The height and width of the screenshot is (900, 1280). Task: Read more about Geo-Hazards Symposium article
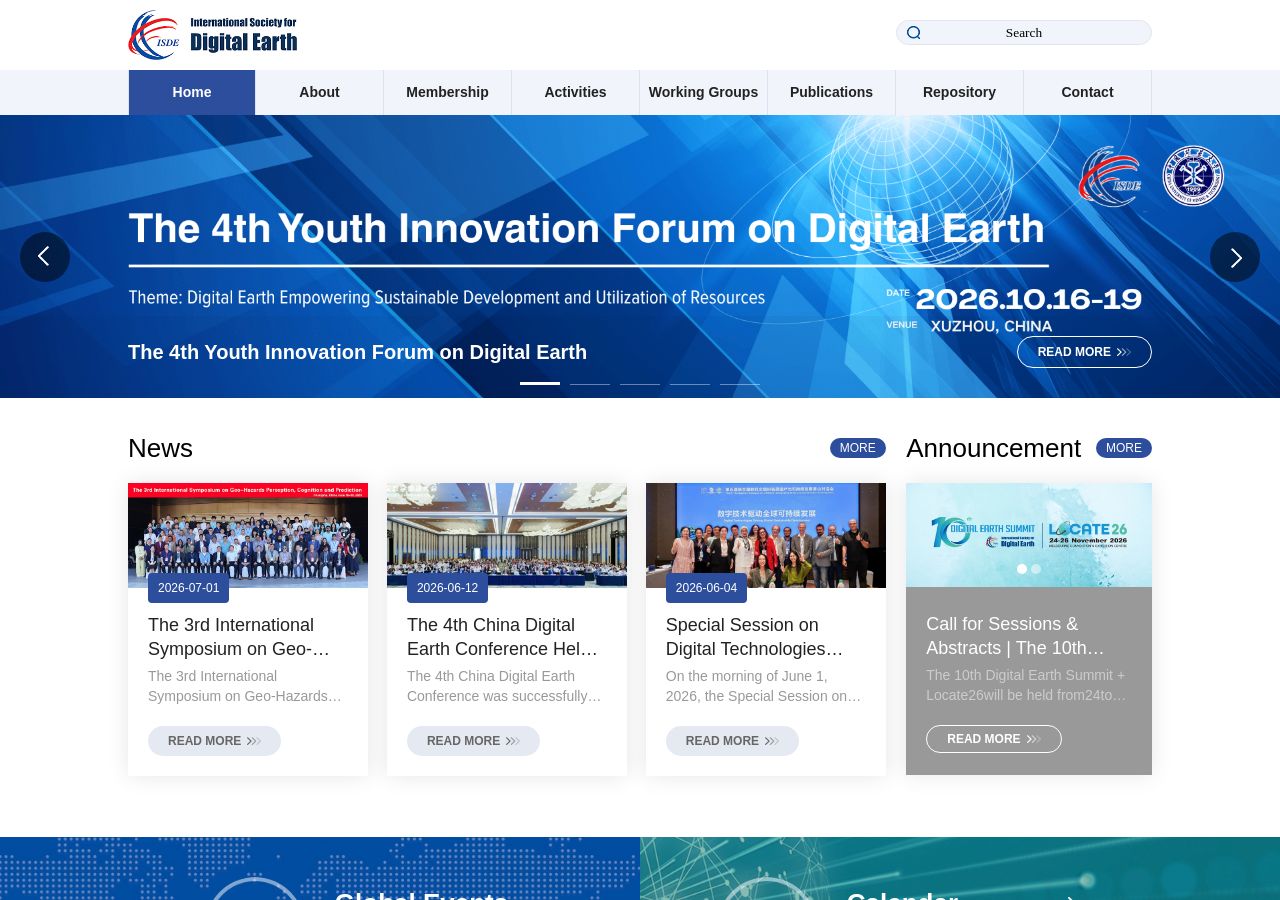pyautogui.click(x=214, y=741)
